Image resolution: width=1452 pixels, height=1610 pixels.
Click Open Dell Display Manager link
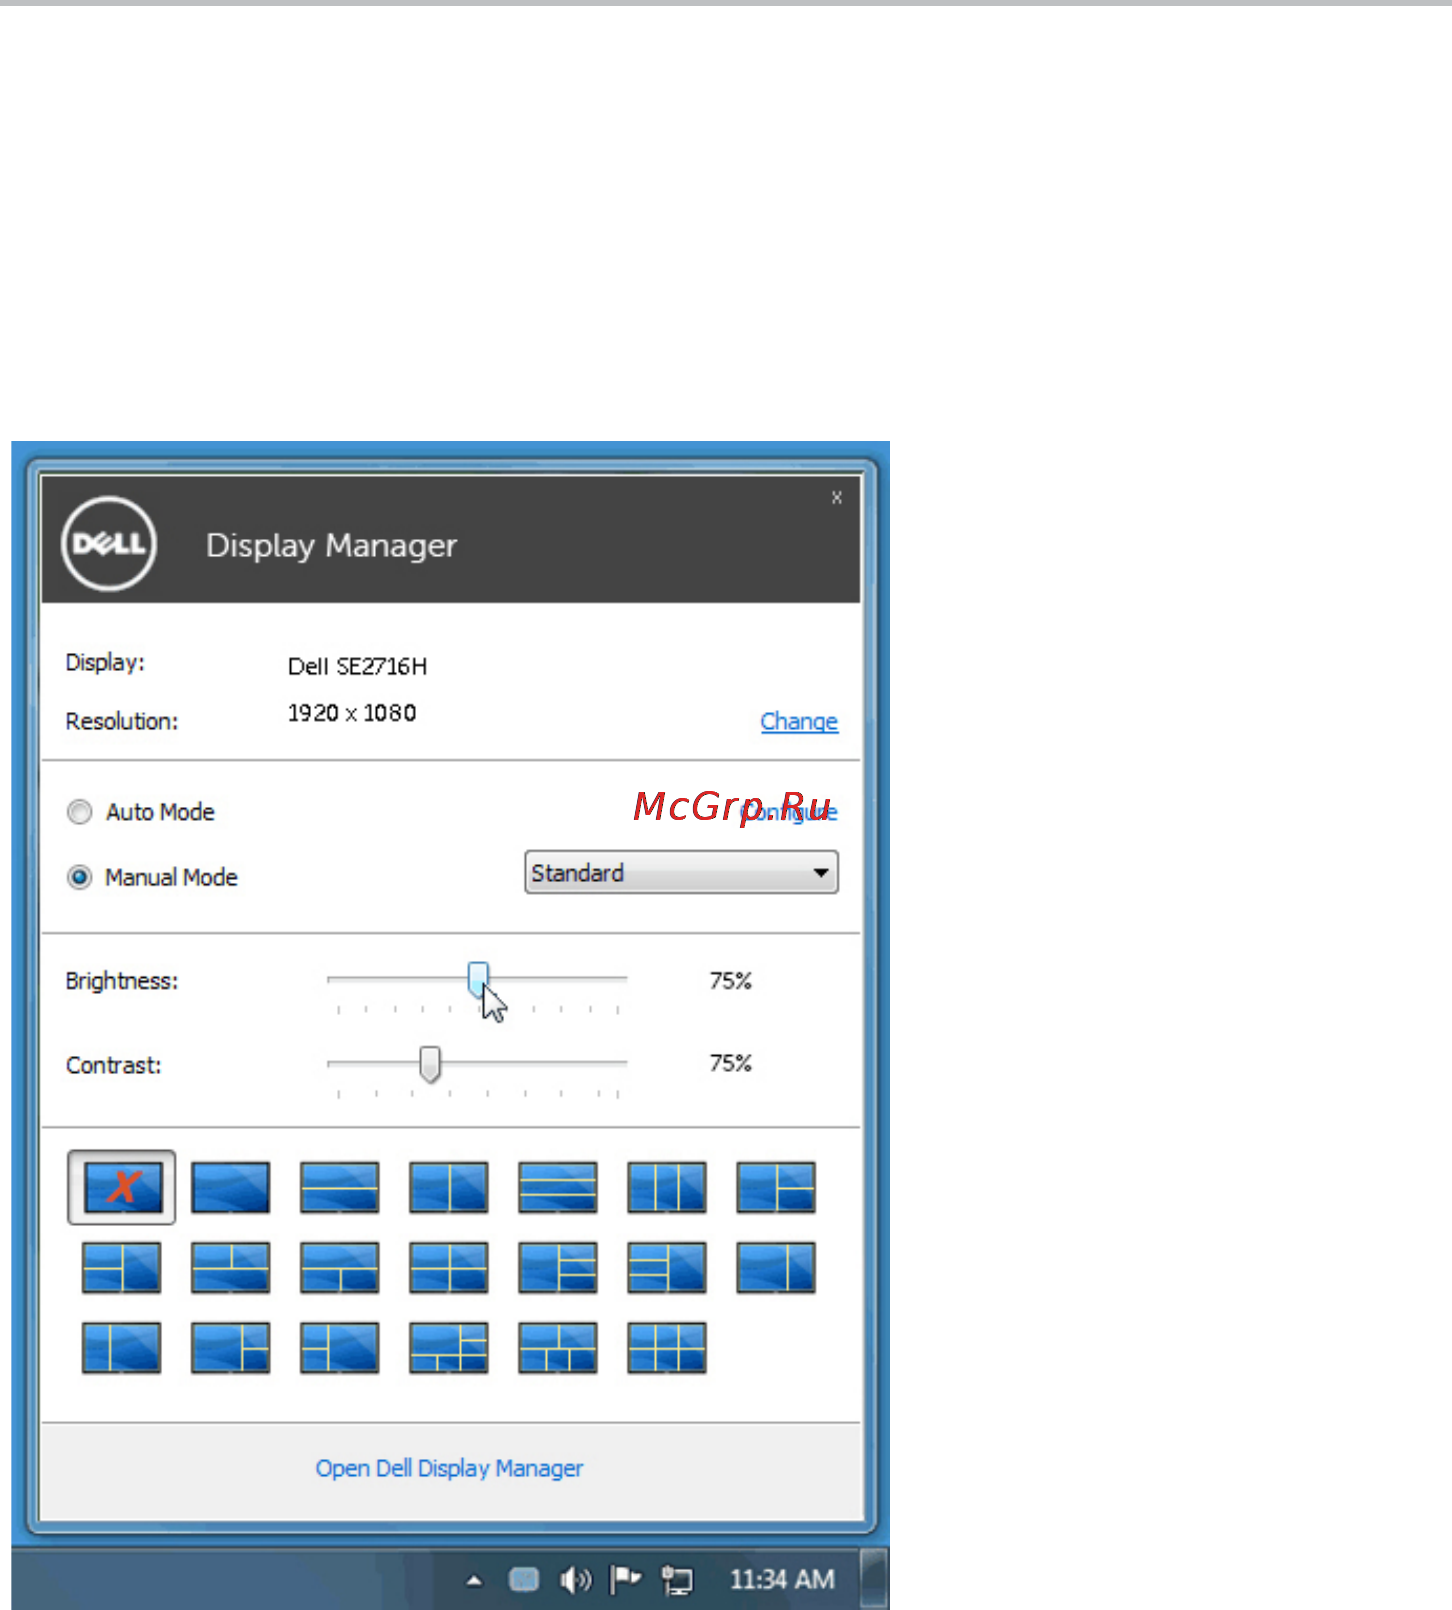pyautogui.click(x=449, y=1468)
